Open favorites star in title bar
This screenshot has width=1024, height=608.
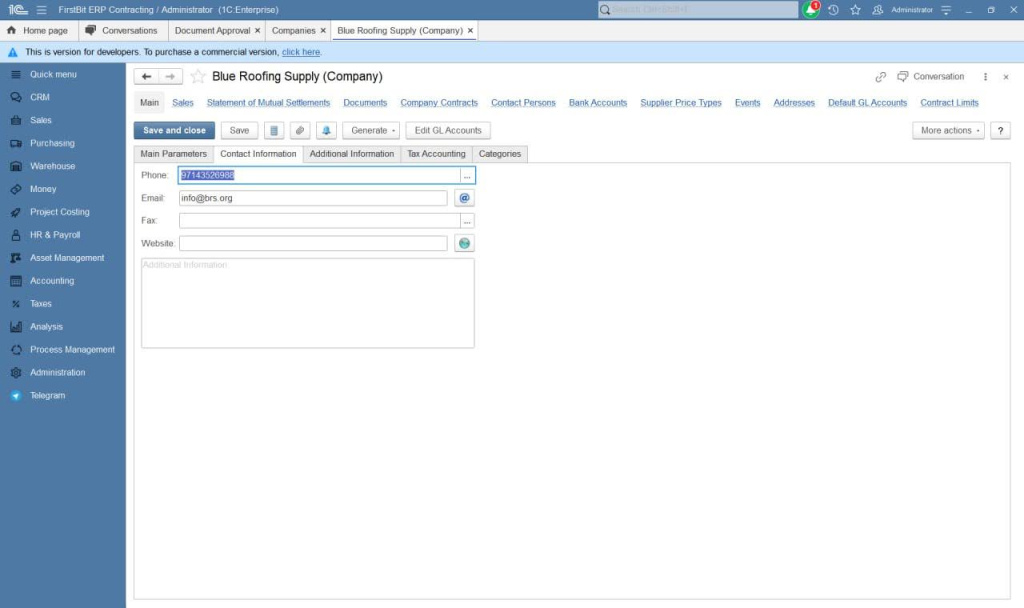[x=856, y=10]
